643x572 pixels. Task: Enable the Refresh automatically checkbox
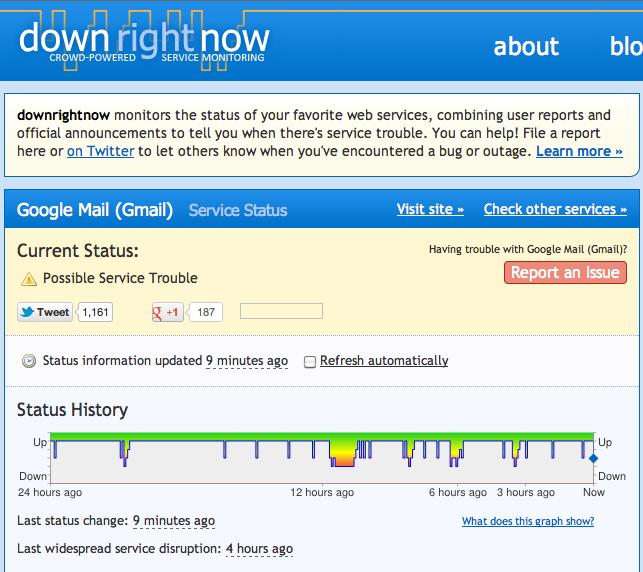(310, 362)
